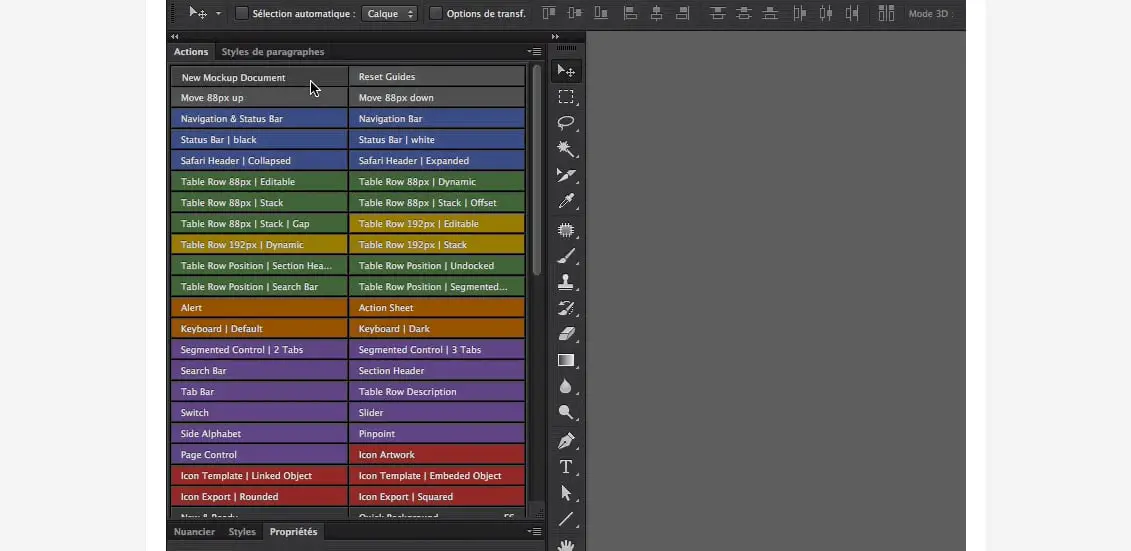
Task: Select the Crop tool
Action: 566,175
